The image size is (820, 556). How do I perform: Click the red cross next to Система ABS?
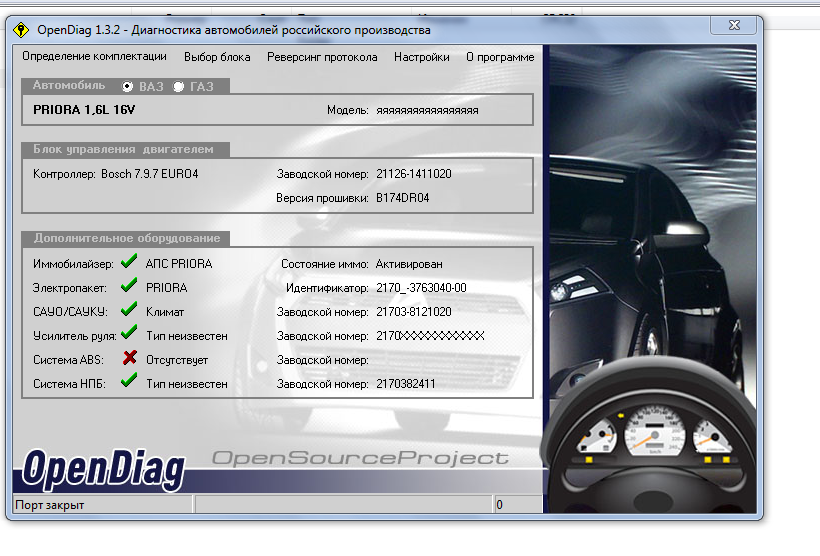(x=130, y=358)
